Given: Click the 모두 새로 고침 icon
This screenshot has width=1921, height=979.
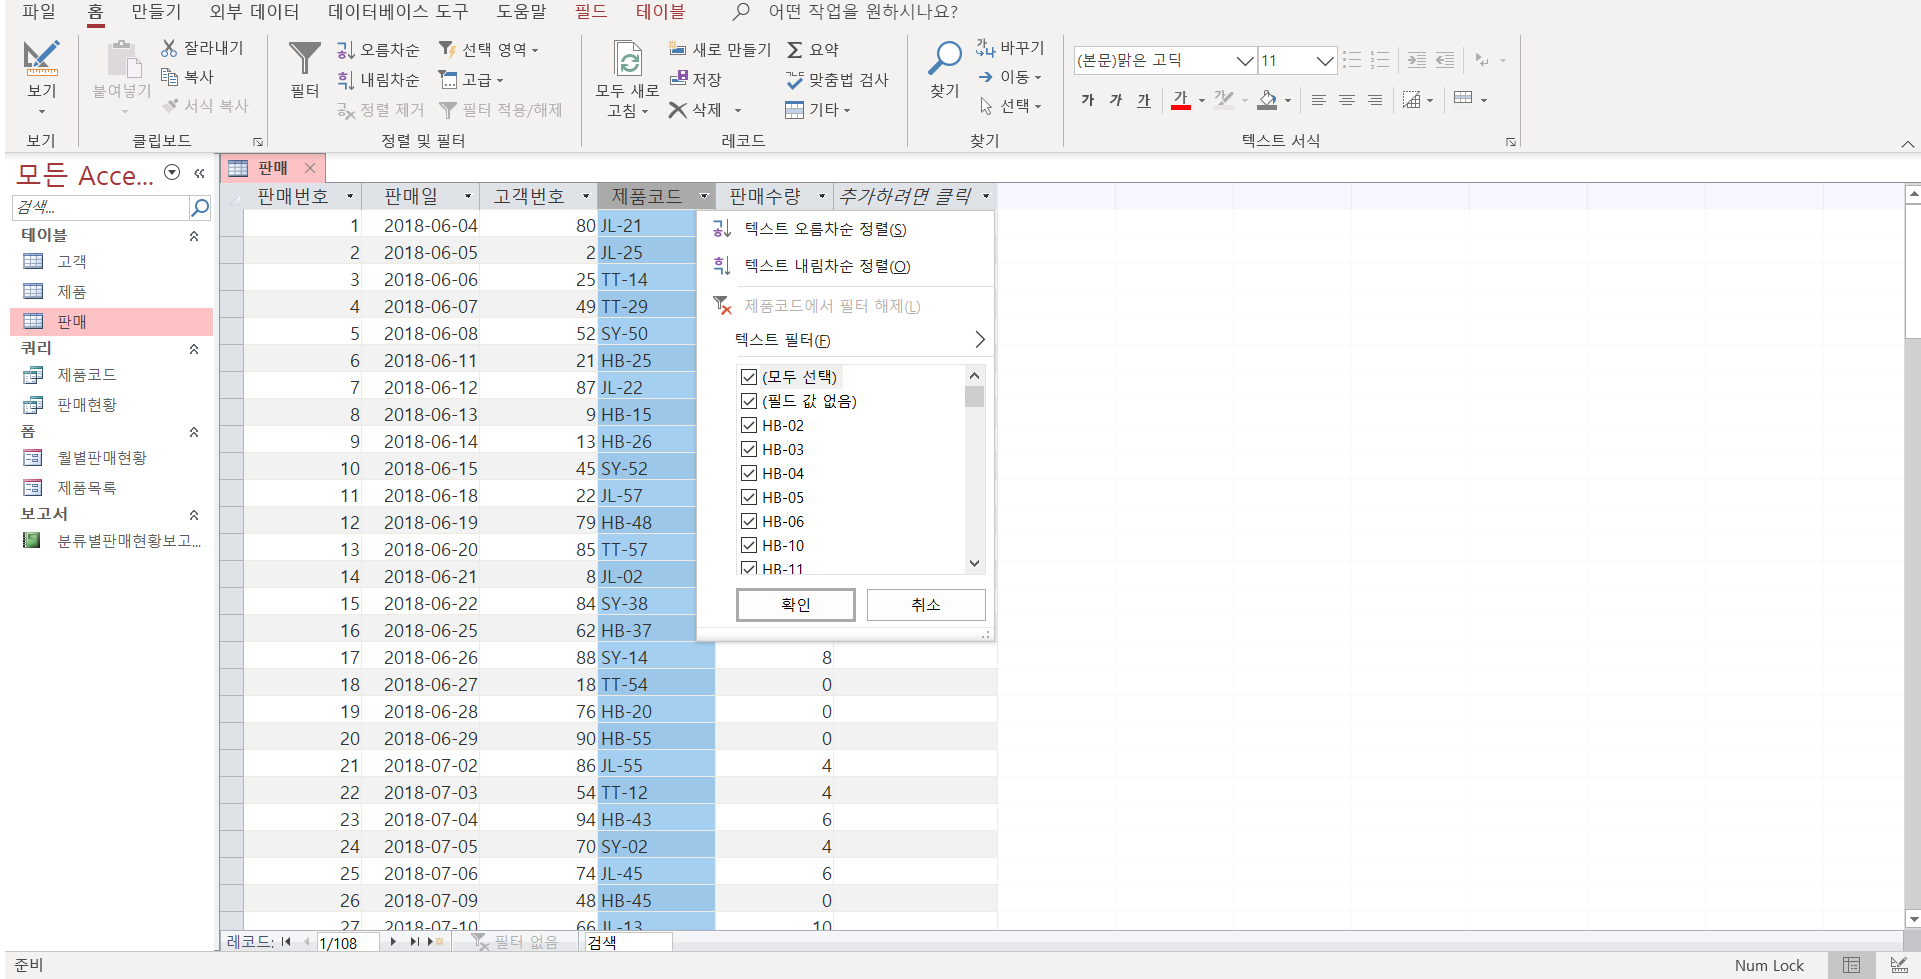Looking at the screenshot, I should pyautogui.click(x=628, y=60).
